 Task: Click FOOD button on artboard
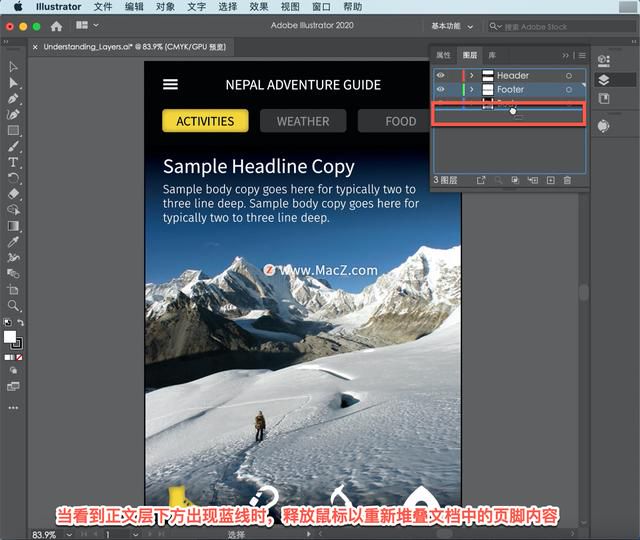coord(394,121)
